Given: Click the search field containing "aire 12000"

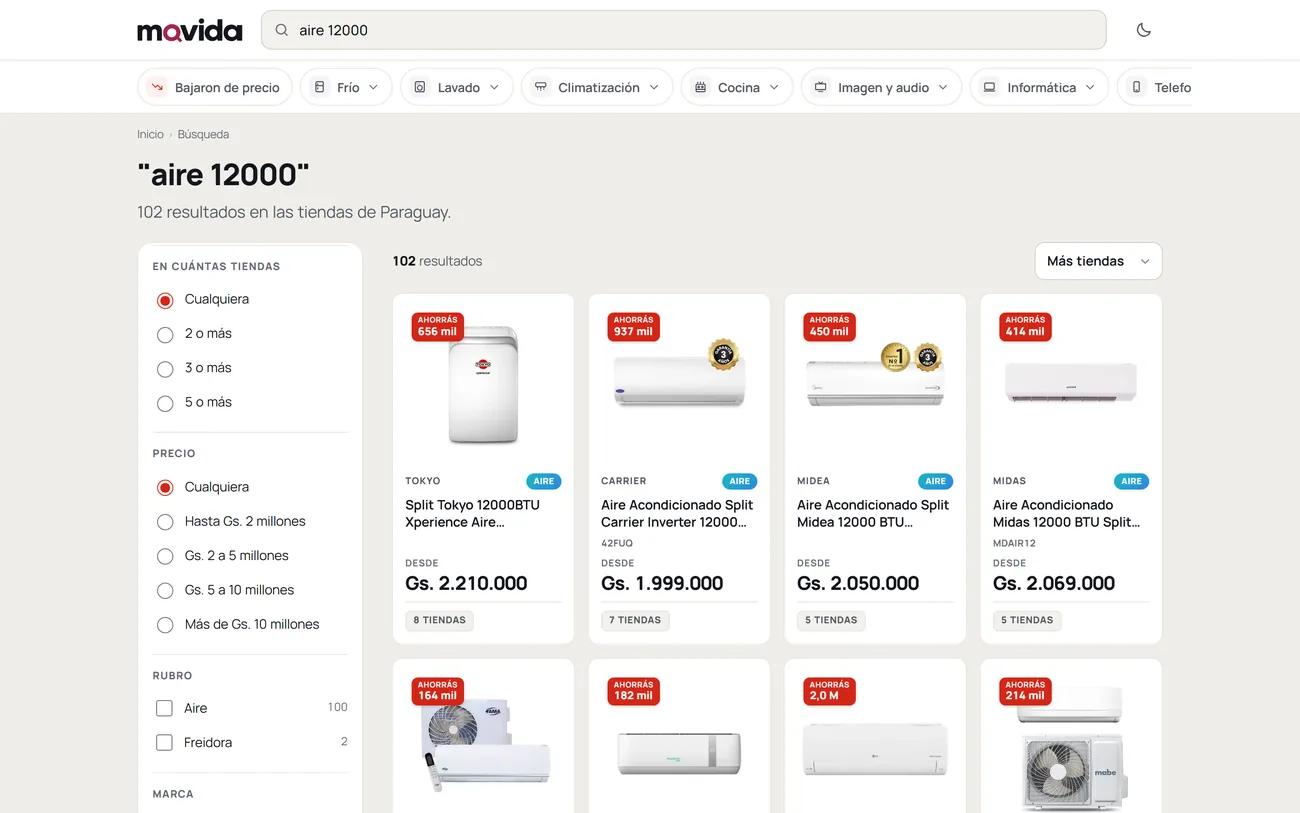Looking at the screenshot, I should tap(683, 30).
